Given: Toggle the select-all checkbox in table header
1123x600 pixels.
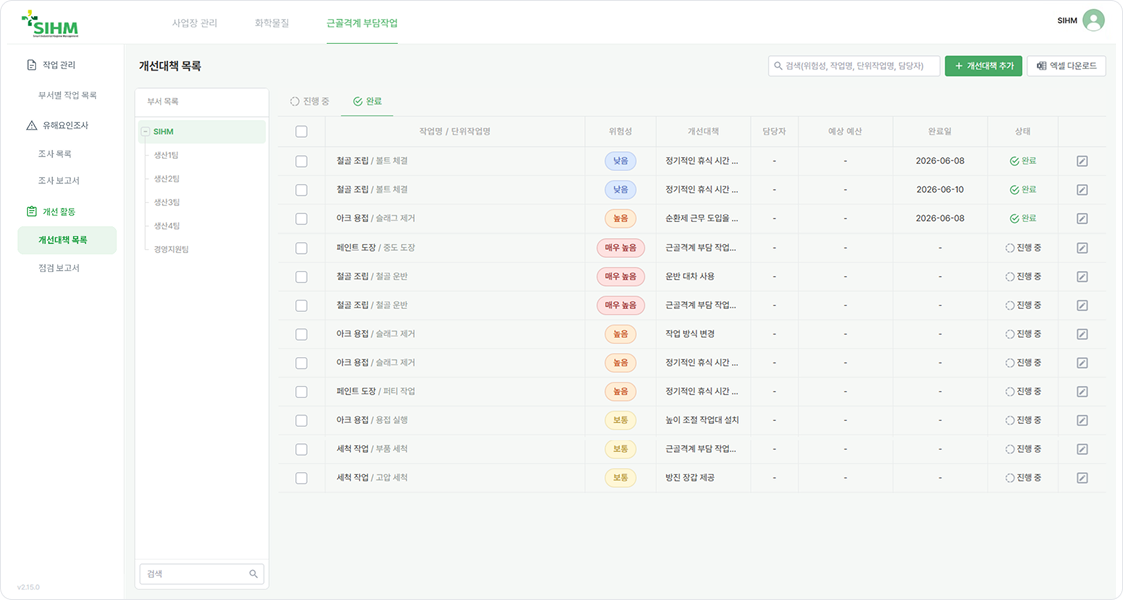Looking at the screenshot, I should coord(302,132).
